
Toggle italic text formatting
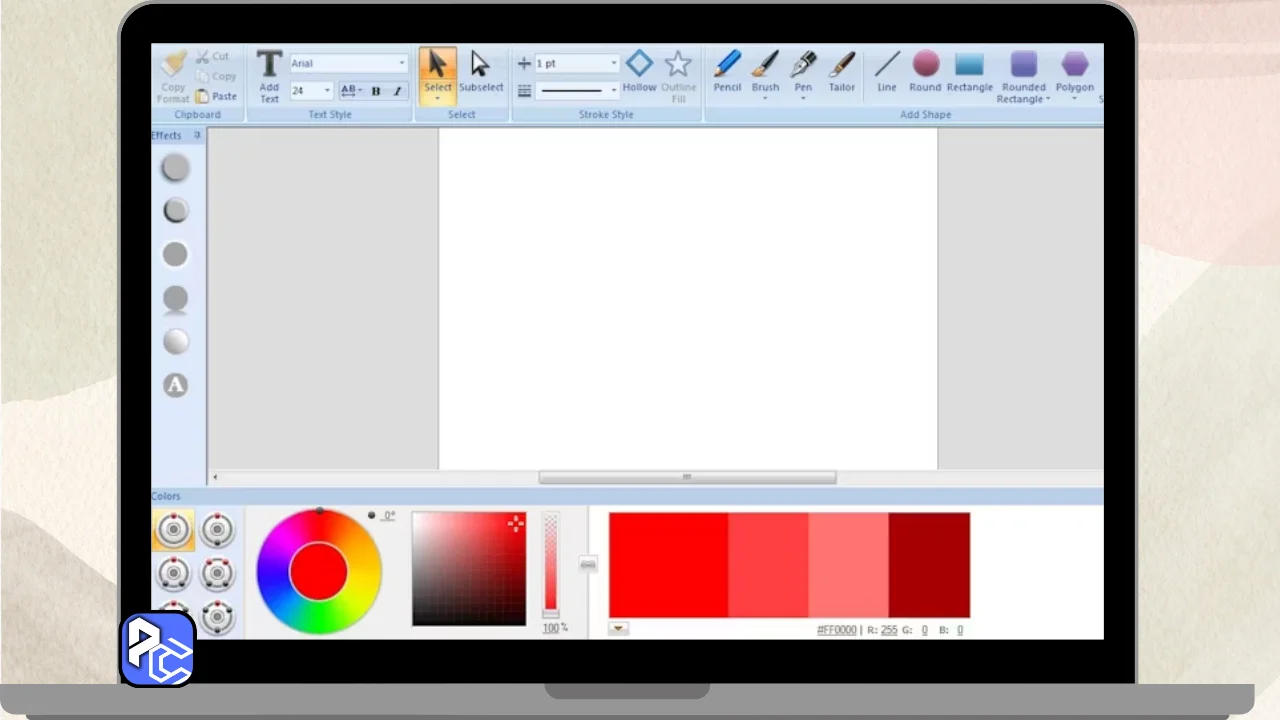click(397, 91)
